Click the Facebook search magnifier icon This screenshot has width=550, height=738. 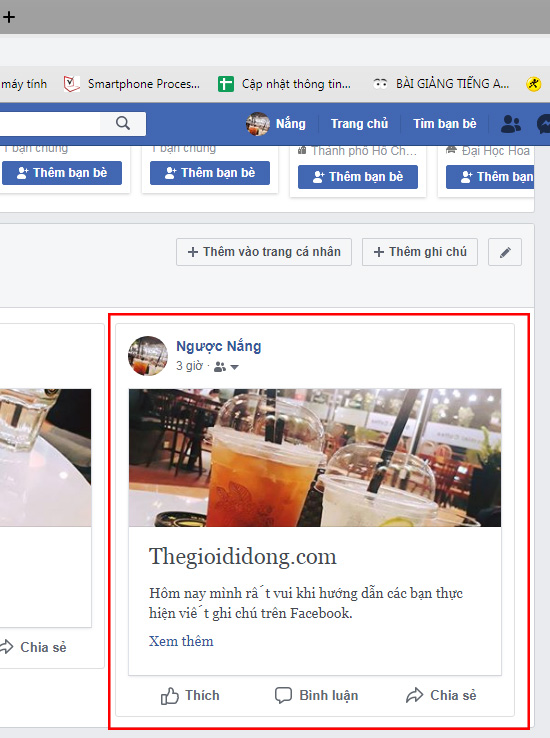pyautogui.click(x=123, y=123)
